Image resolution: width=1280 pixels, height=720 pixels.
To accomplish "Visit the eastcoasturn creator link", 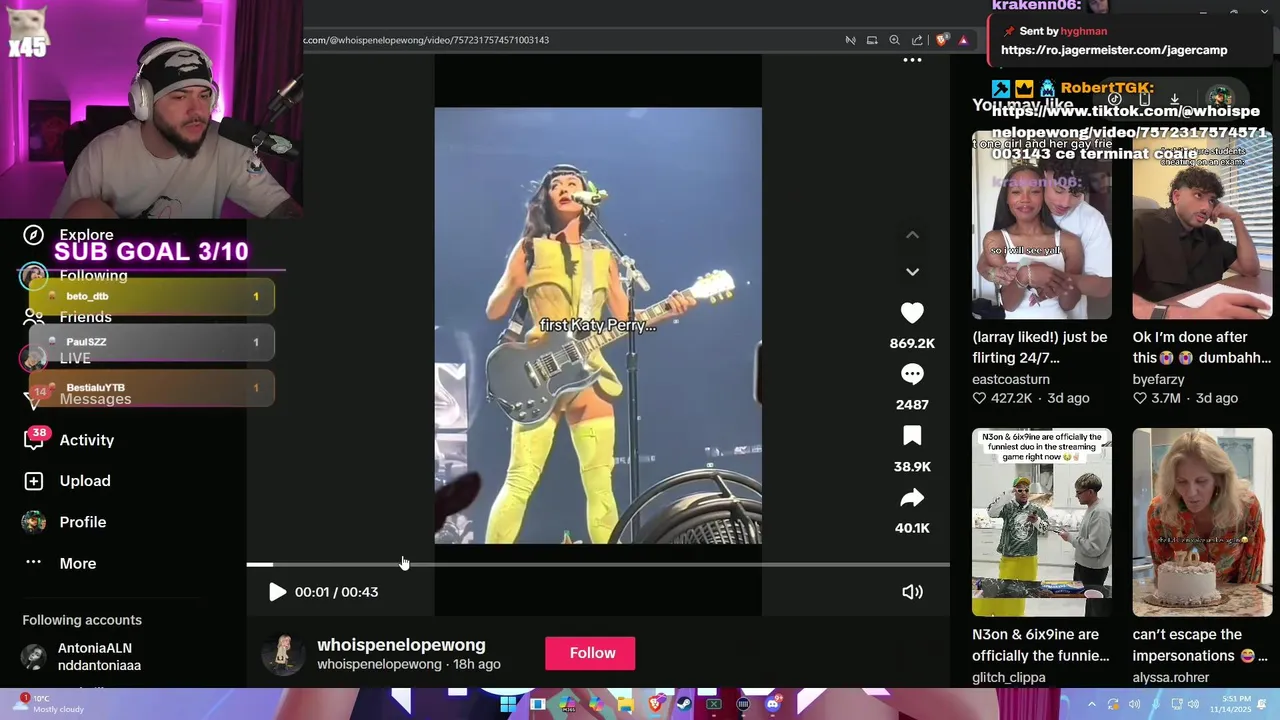I will 1010,379.
